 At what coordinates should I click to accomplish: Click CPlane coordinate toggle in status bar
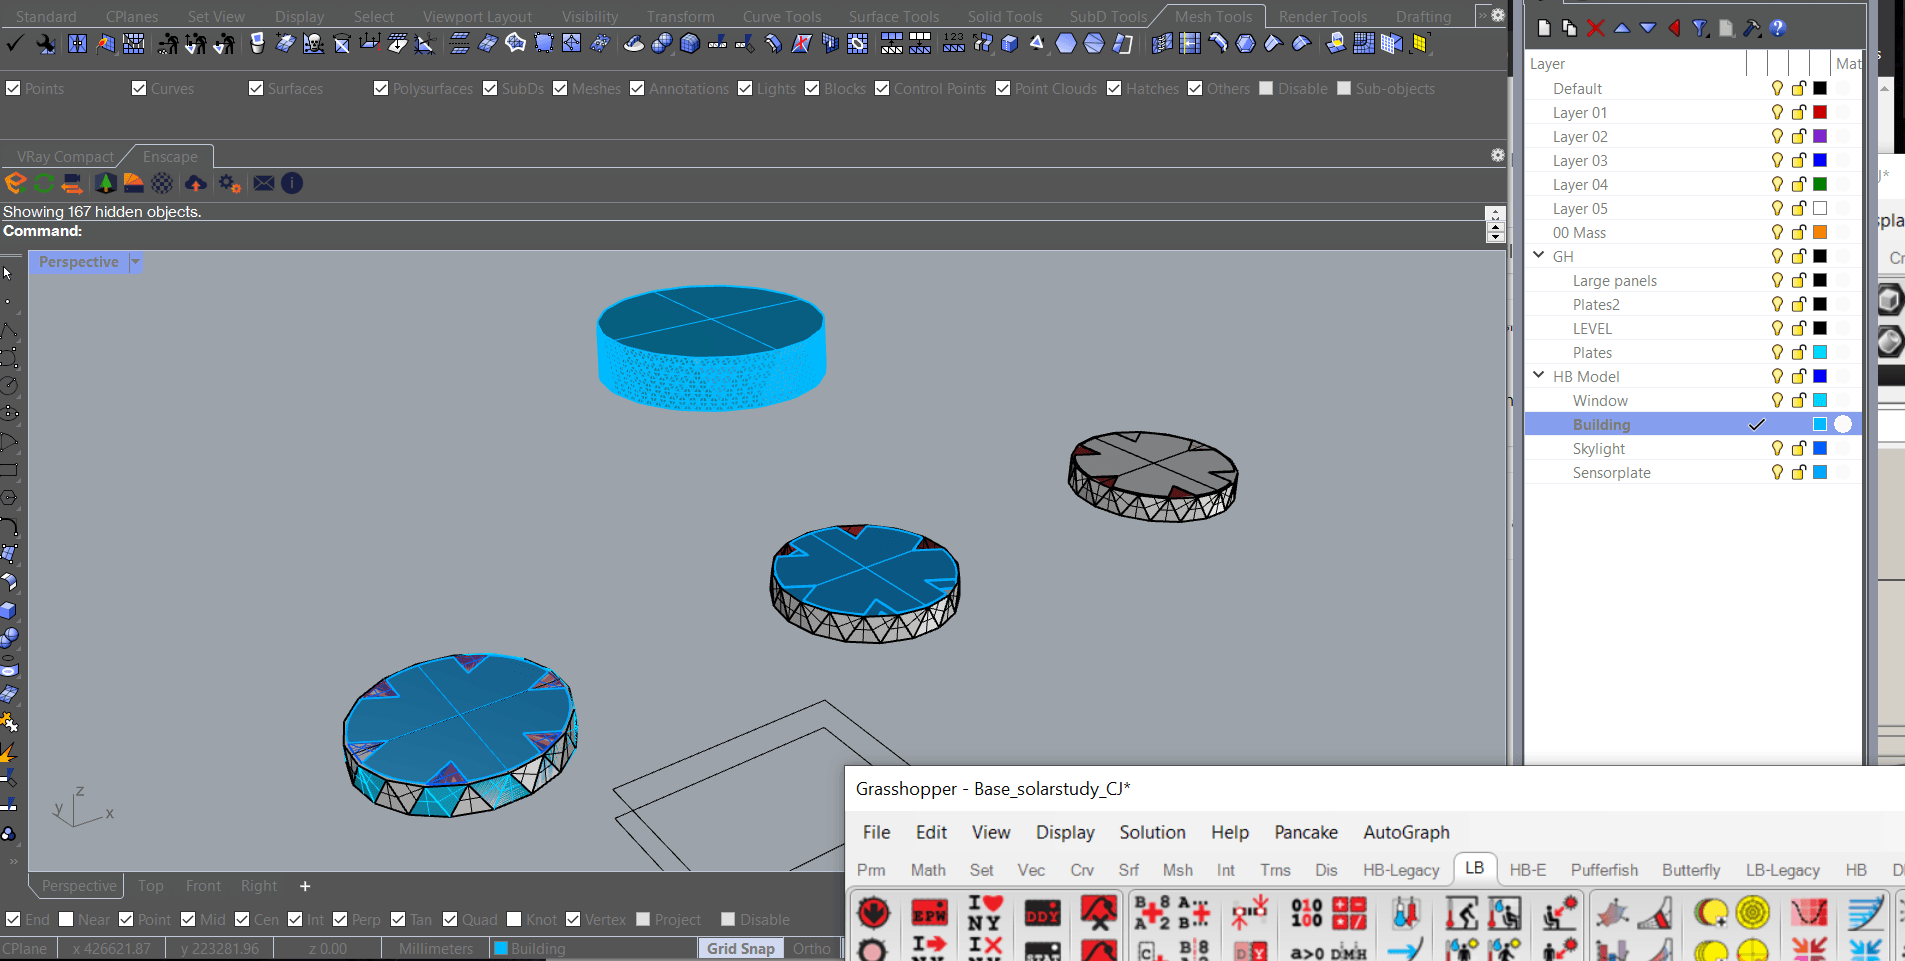pos(27,948)
